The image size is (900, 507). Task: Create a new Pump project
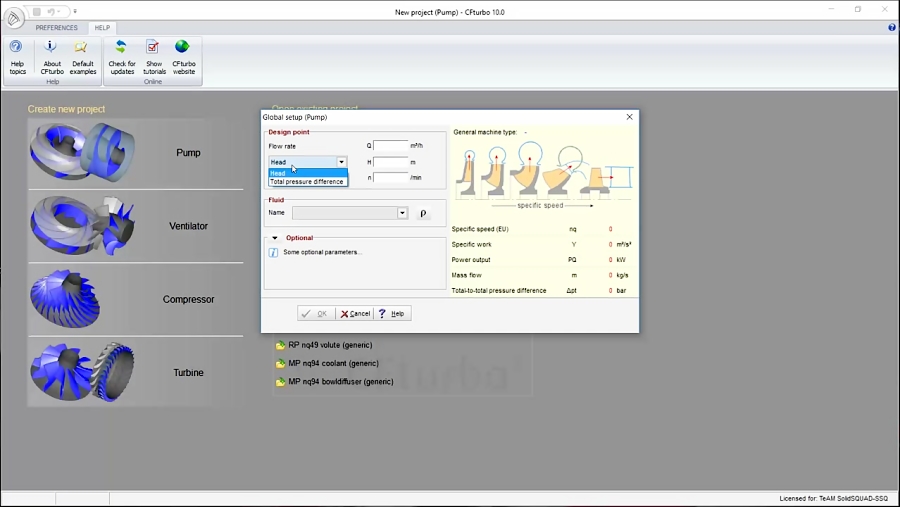click(135, 153)
